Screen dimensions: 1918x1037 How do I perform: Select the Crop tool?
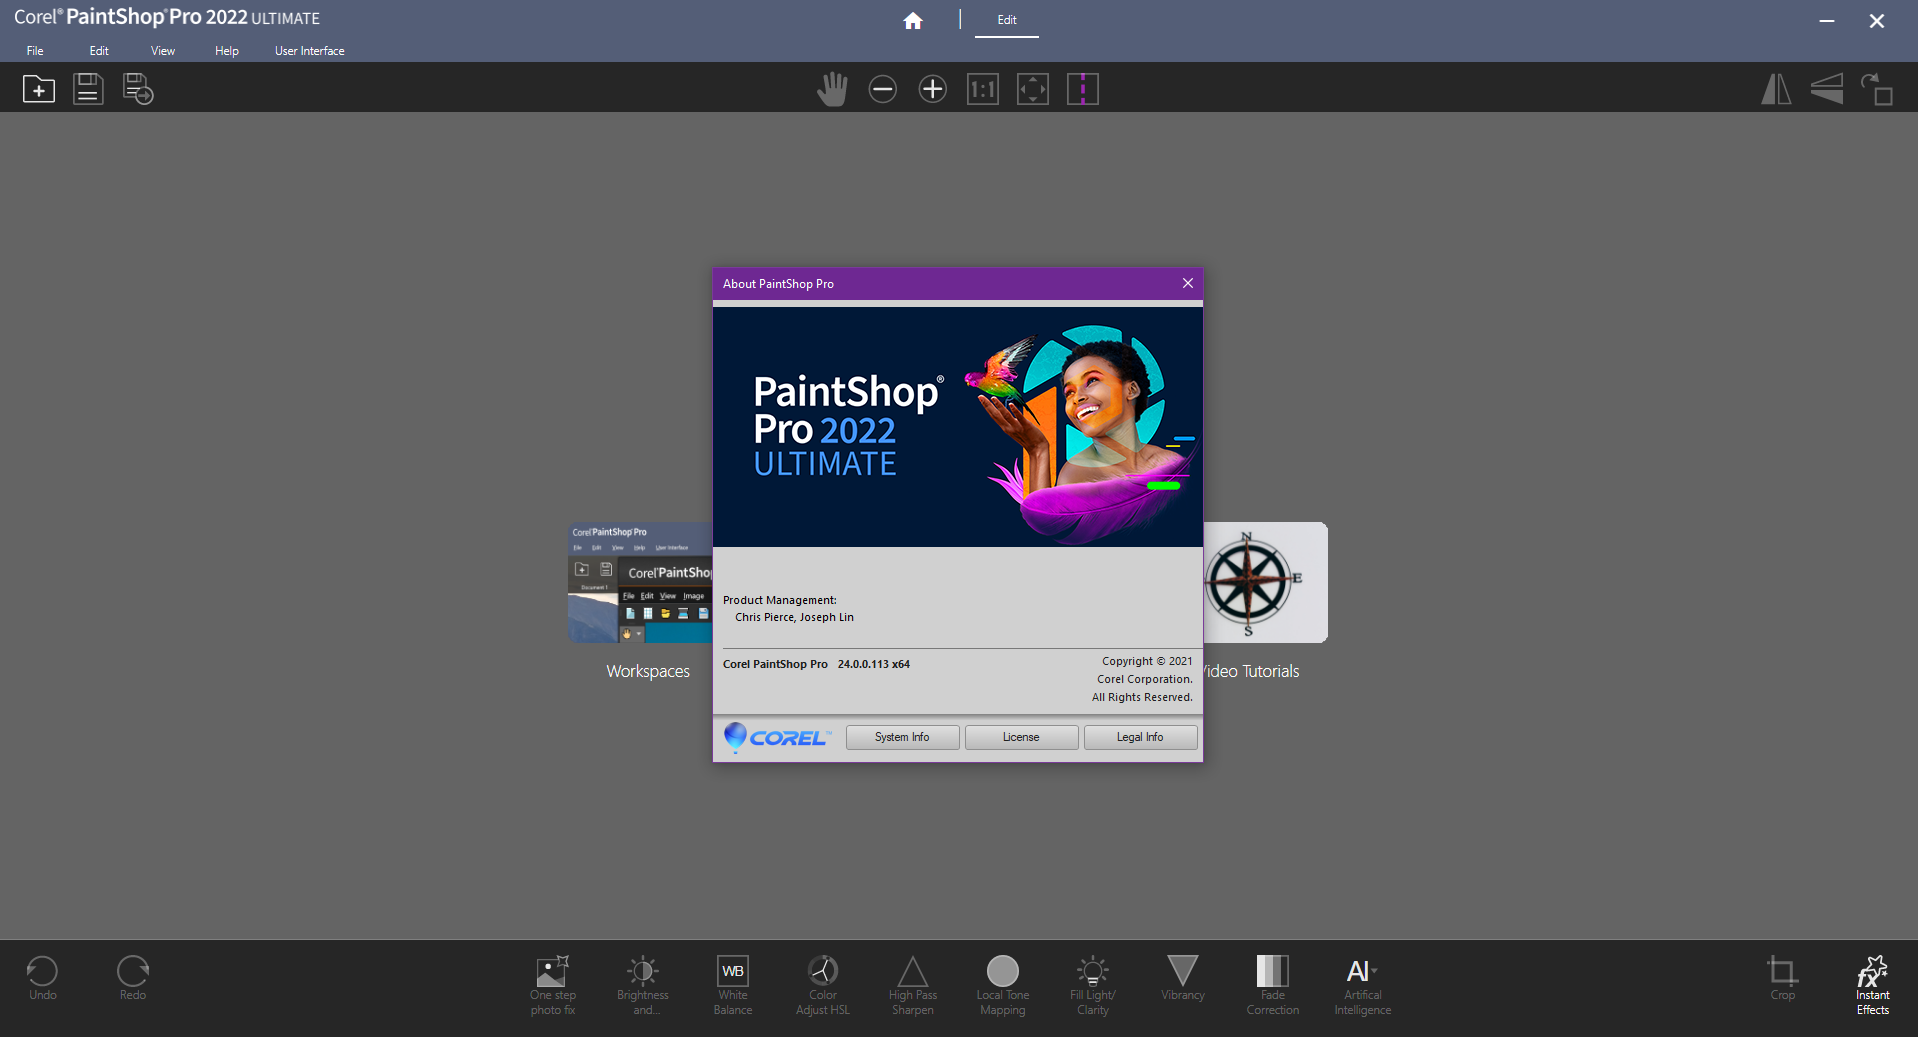click(x=1782, y=977)
